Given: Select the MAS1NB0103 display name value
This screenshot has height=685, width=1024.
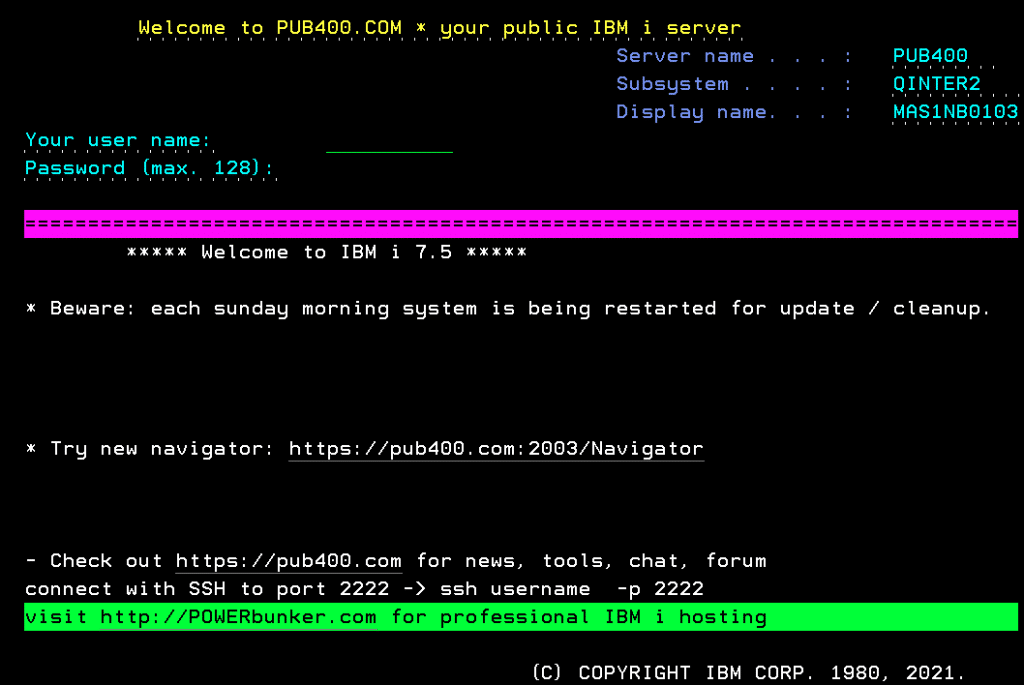Looking at the screenshot, I should (x=955, y=112).
